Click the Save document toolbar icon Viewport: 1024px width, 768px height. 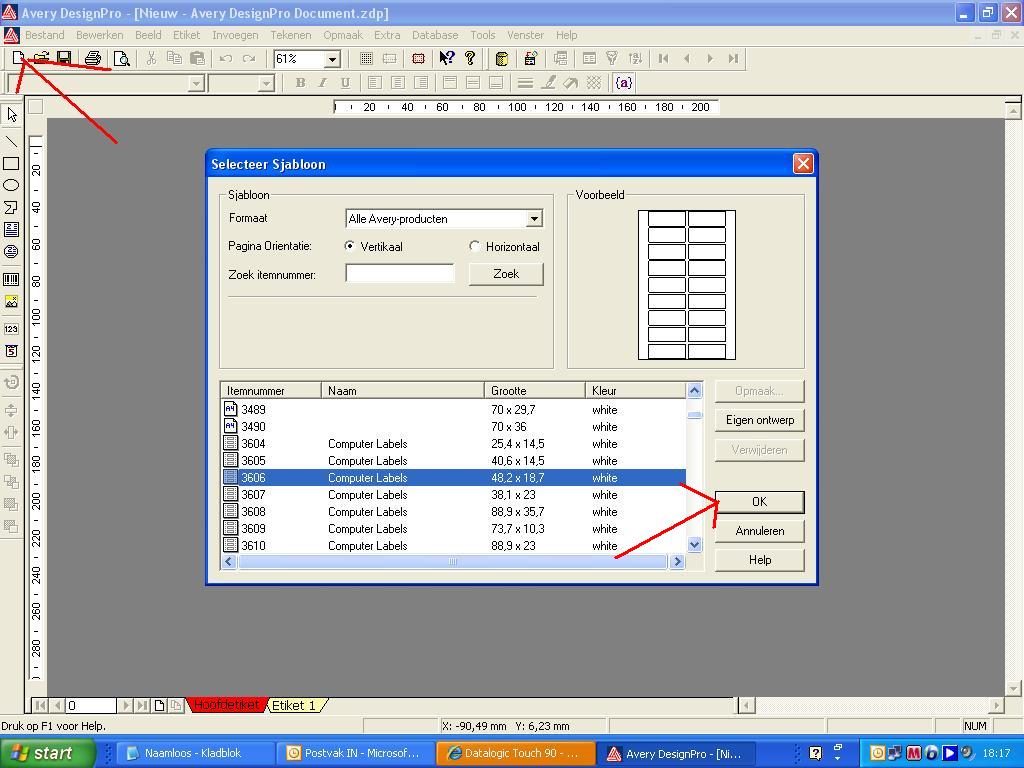tap(64, 59)
